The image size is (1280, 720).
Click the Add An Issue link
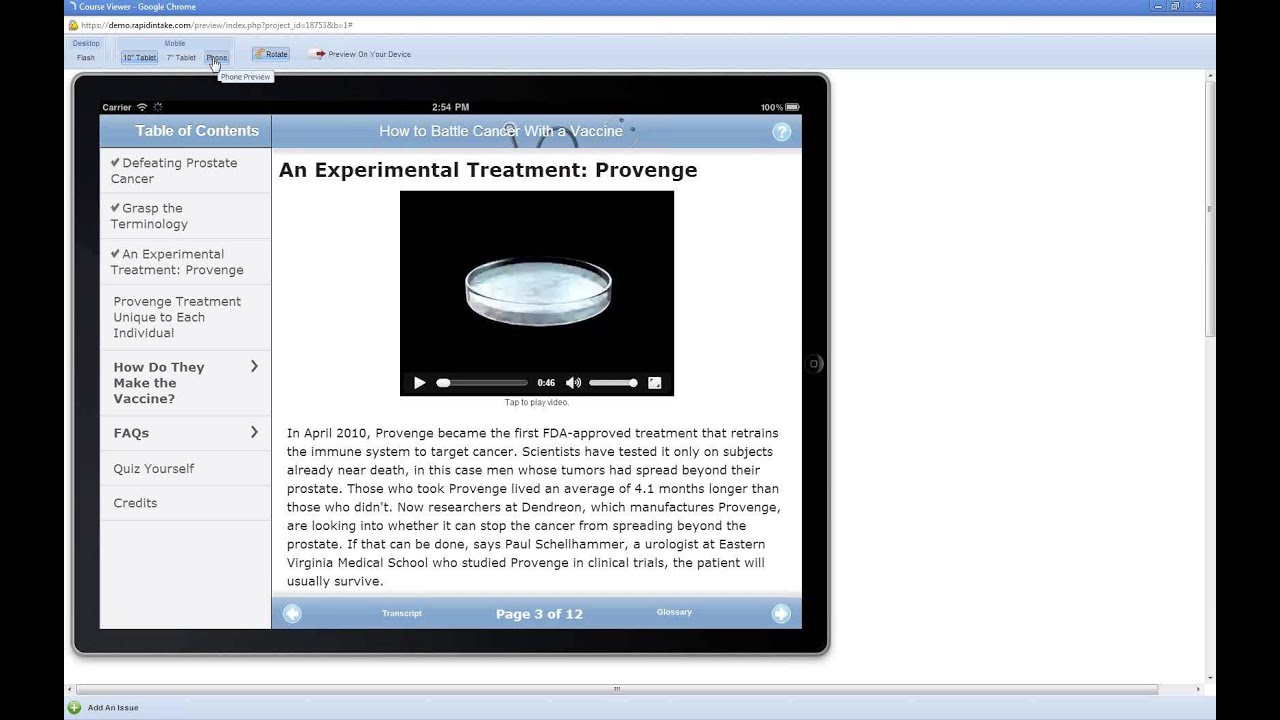pos(113,708)
